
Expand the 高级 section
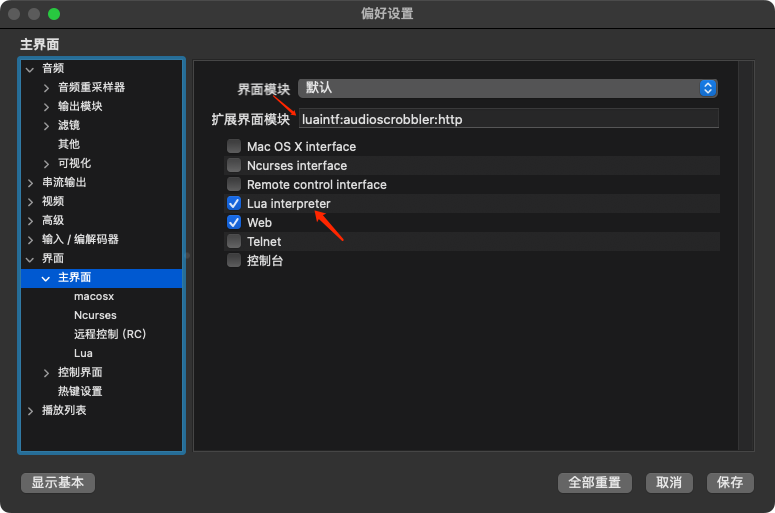30,221
